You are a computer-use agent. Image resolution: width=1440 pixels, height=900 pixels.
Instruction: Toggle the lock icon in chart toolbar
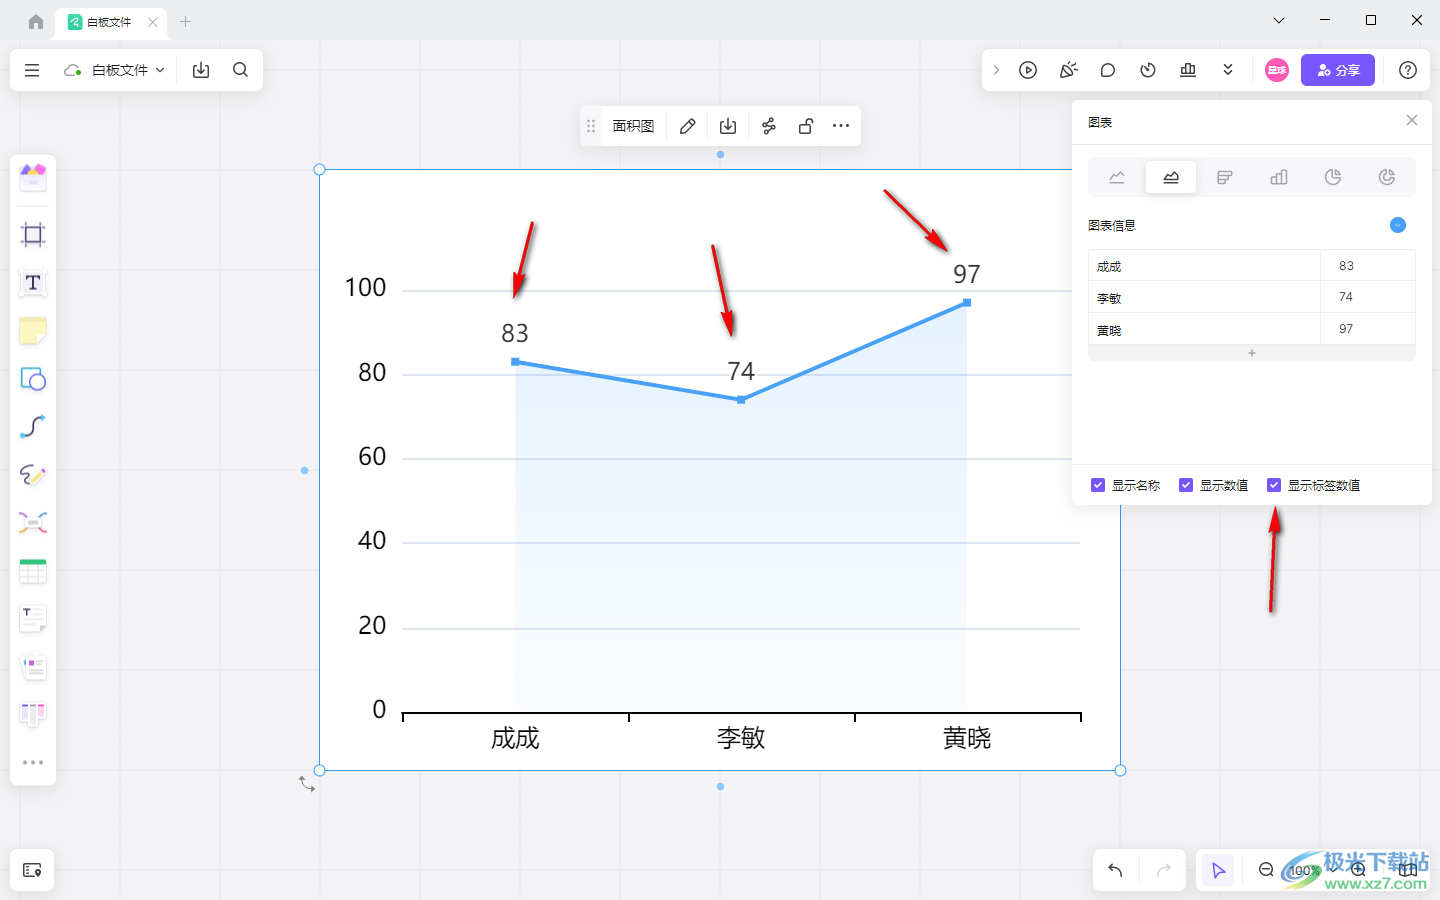(x=806, y=126)
